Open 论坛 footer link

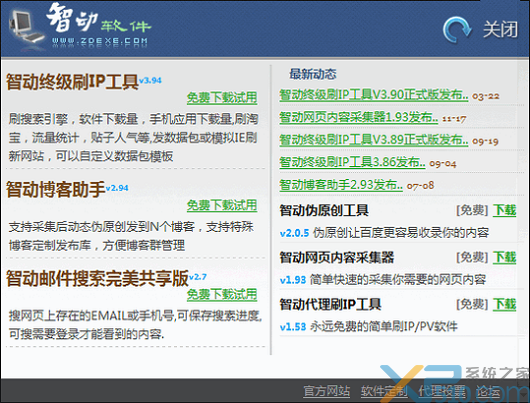tap(488, 392)
